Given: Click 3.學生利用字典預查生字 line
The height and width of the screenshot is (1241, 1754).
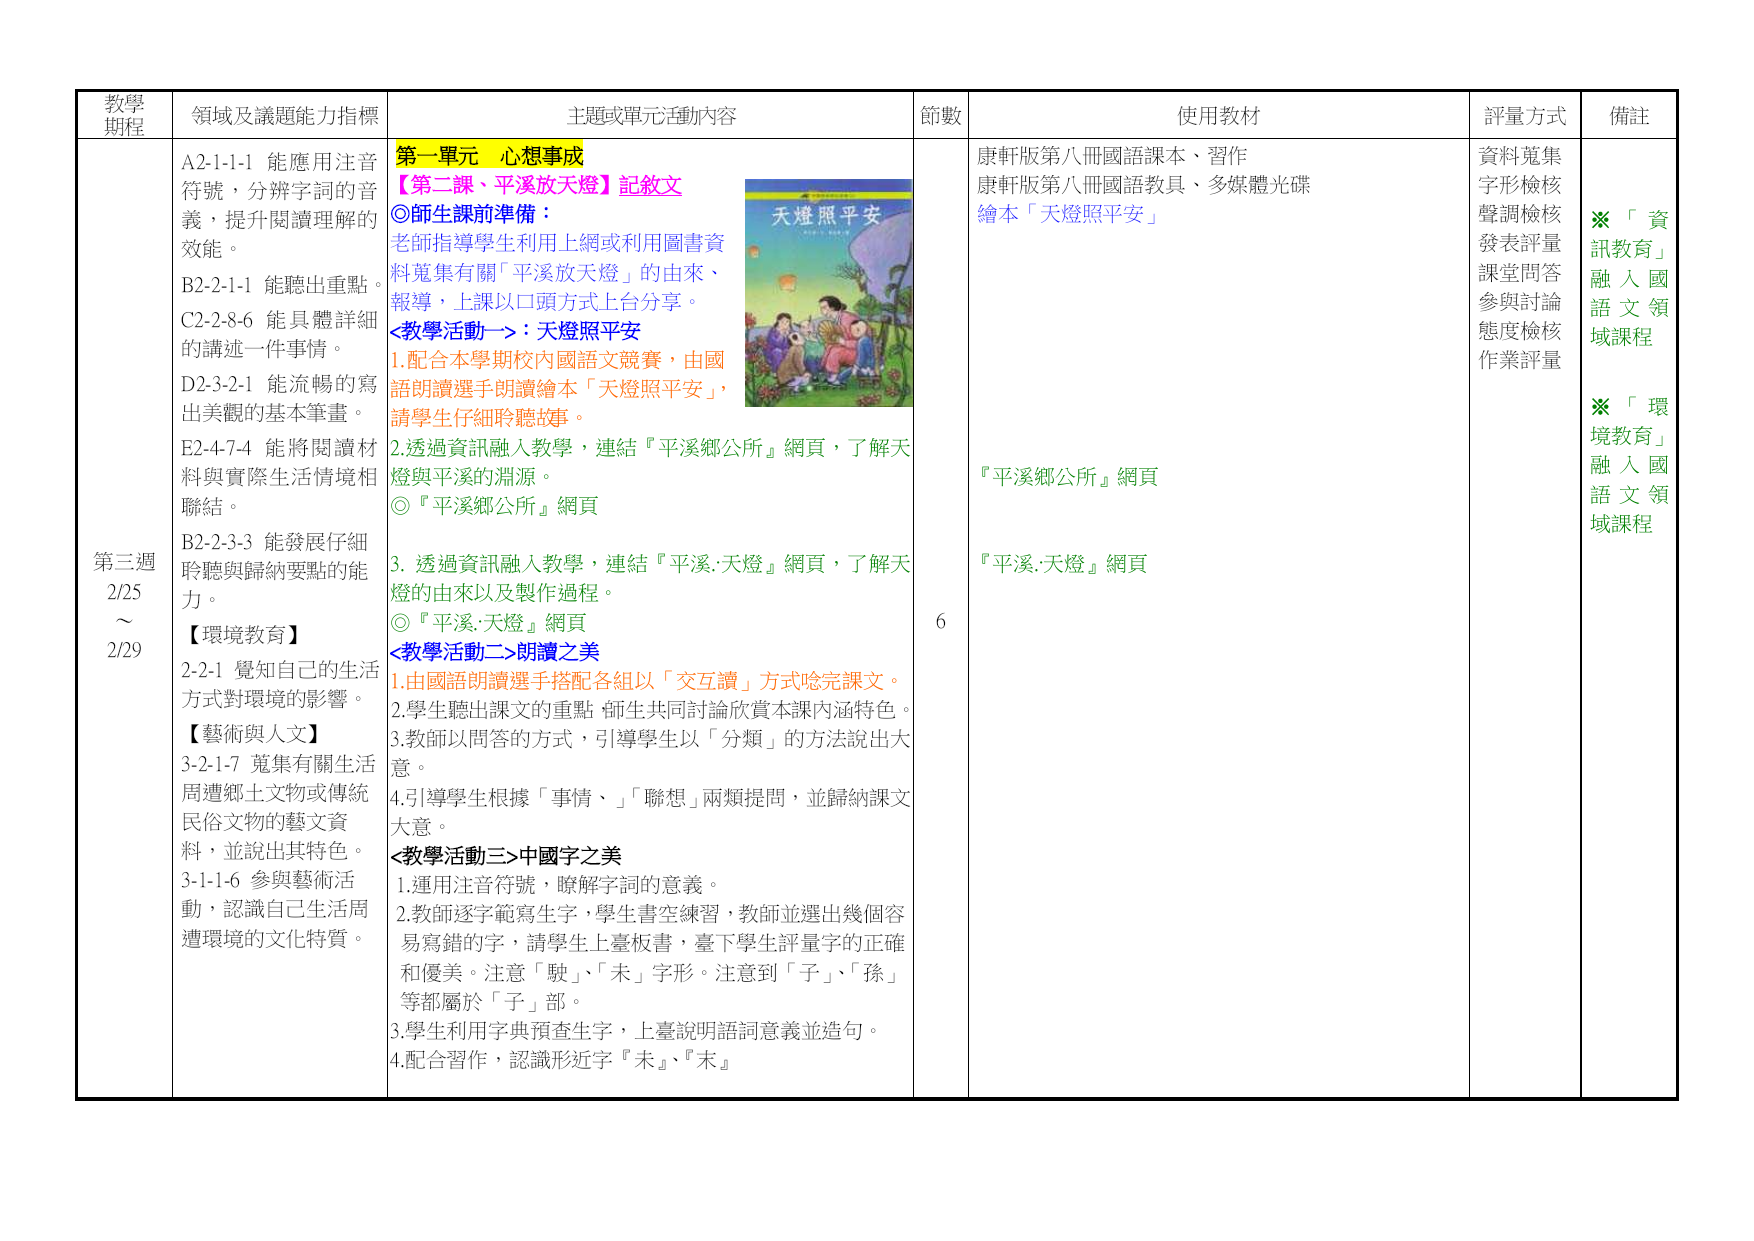Looking at the screenshot, I should point(636,1031).
